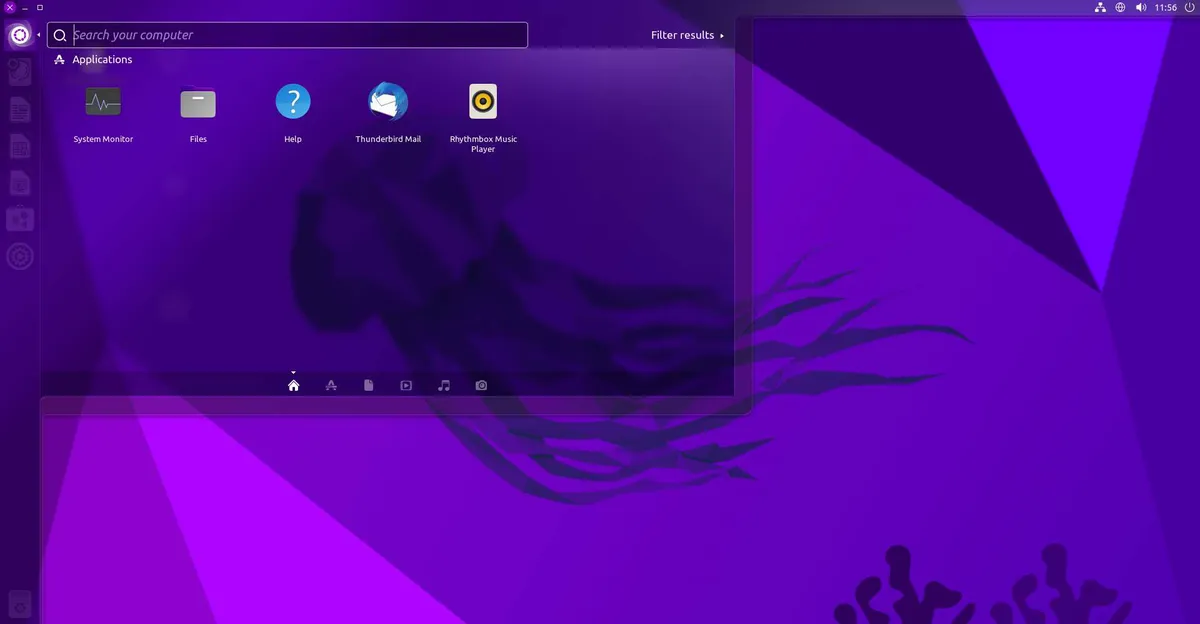Screen dimensions: 1200x624
Task: Click the Search your computer field
Action: (x=287, y=35)
